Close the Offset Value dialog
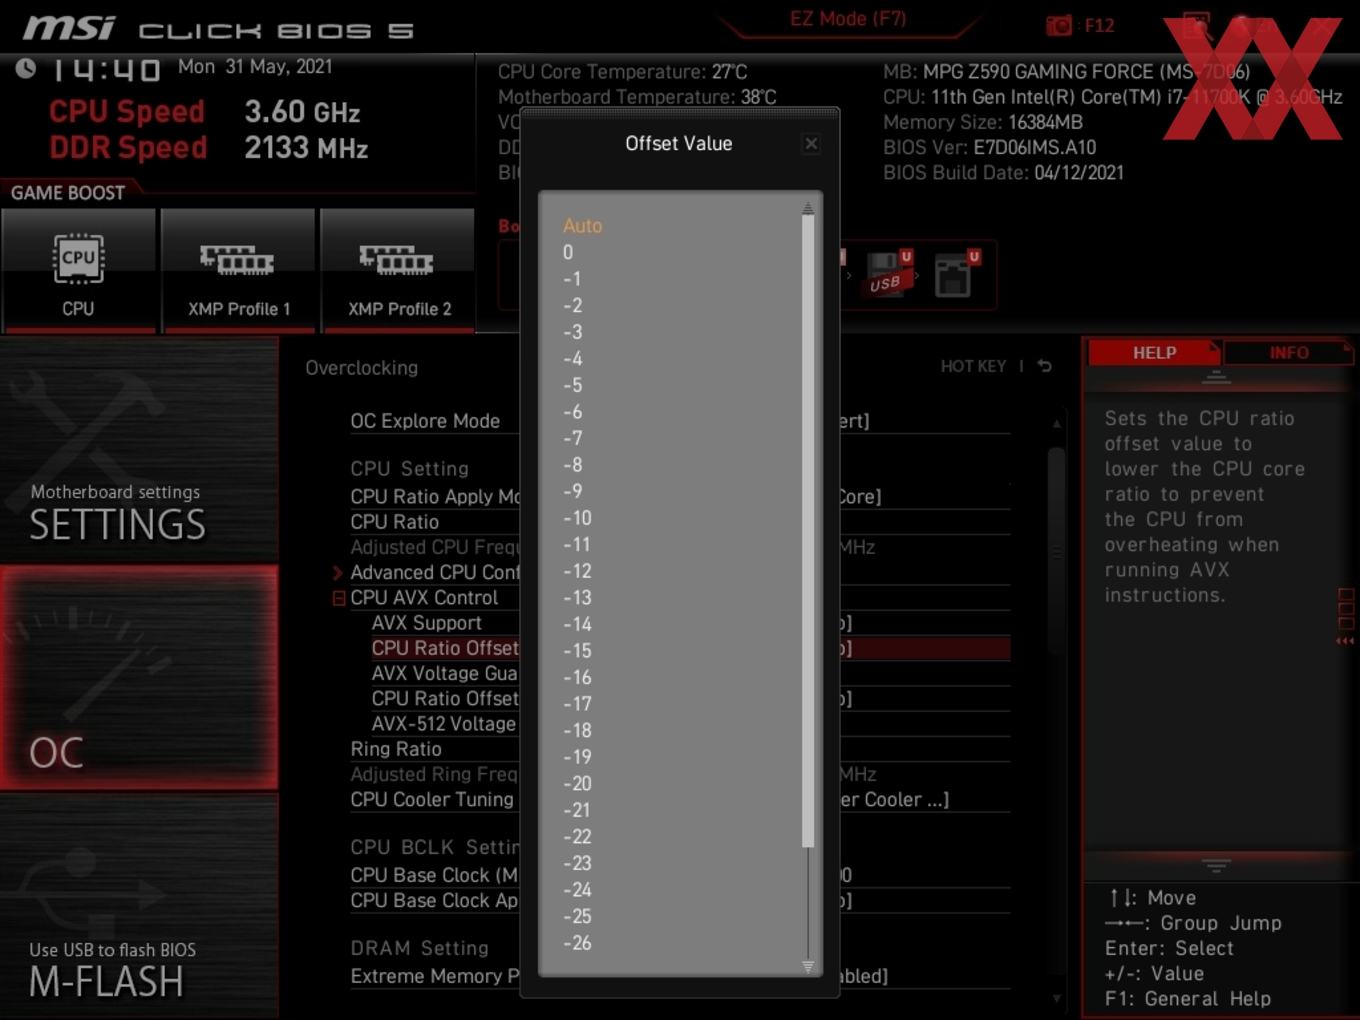 tap(811, 144)
